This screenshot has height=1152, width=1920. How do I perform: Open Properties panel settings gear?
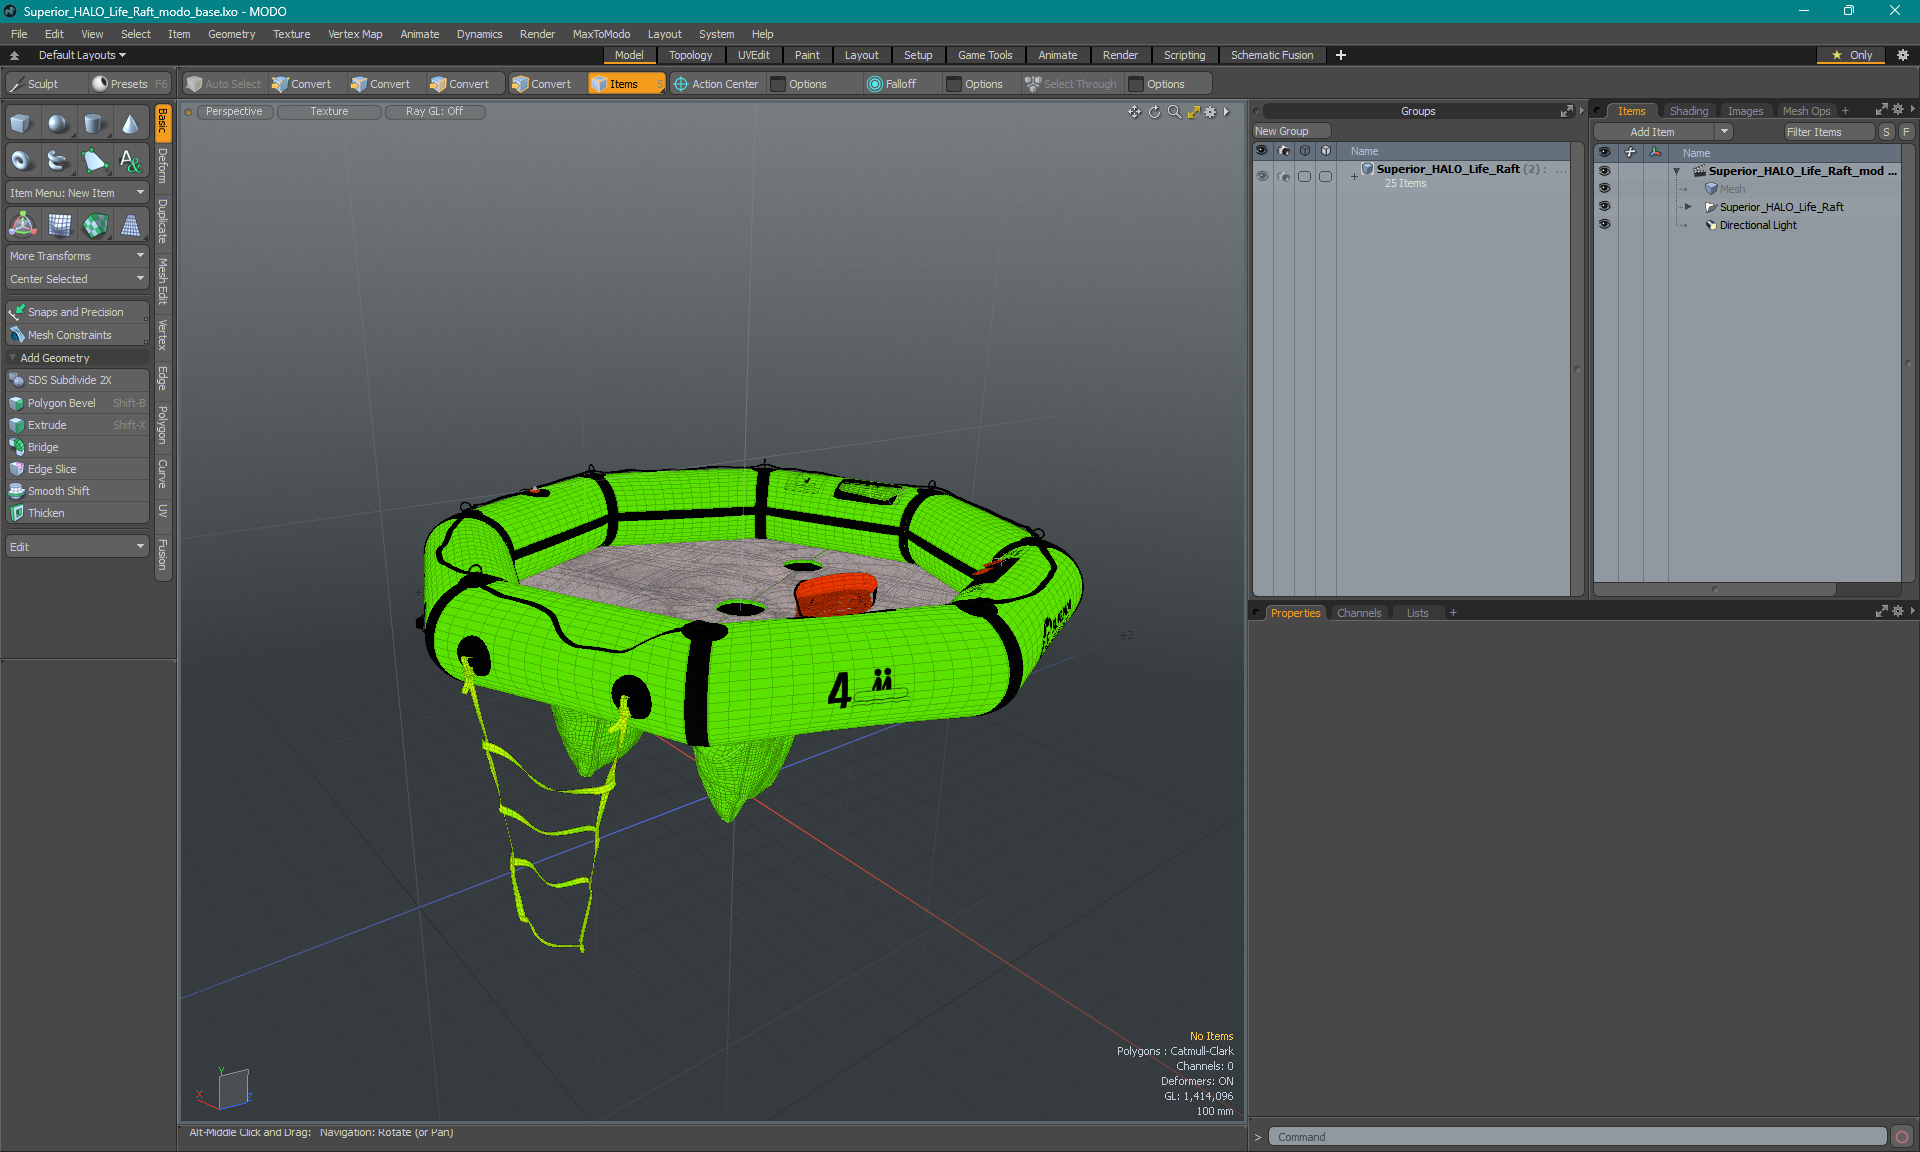1898,612
